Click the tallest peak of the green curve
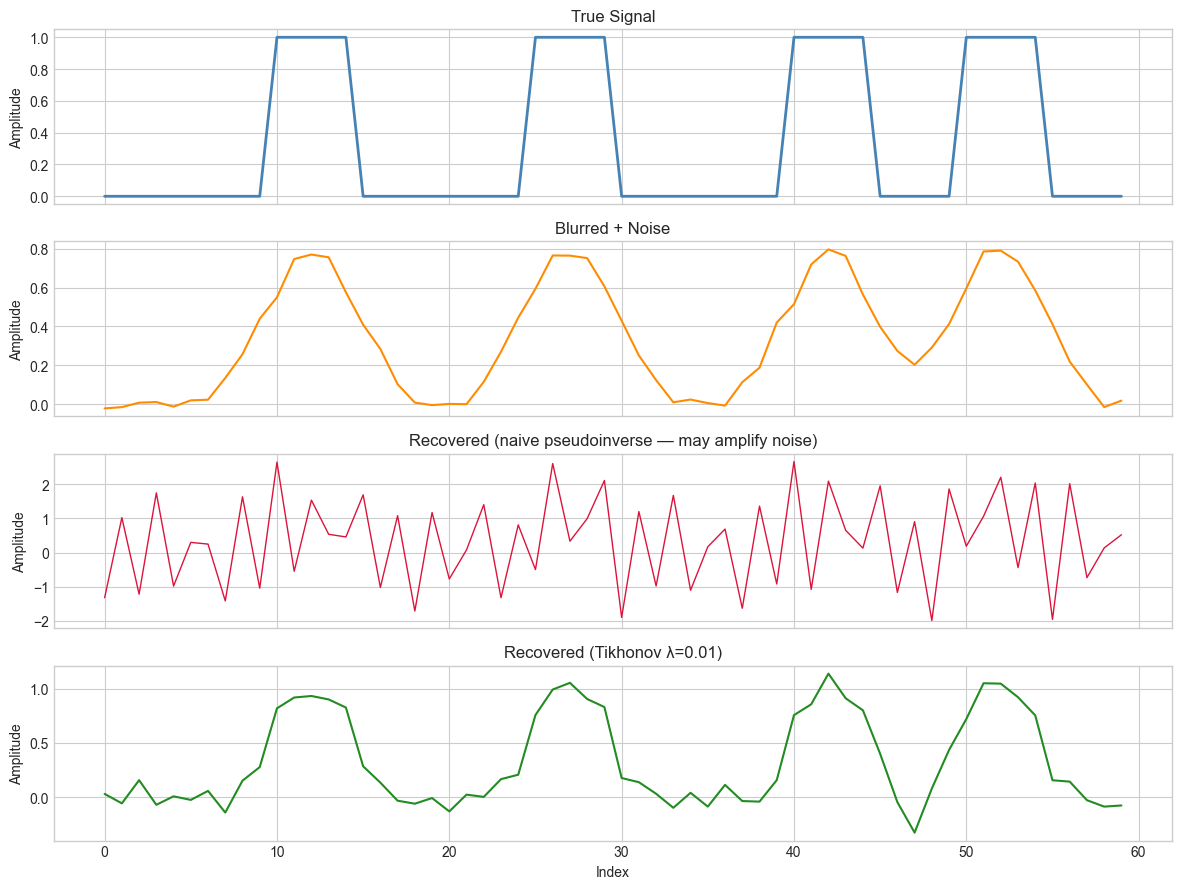Viewport: 1182px width, 889px height. (x=828, y=674)
